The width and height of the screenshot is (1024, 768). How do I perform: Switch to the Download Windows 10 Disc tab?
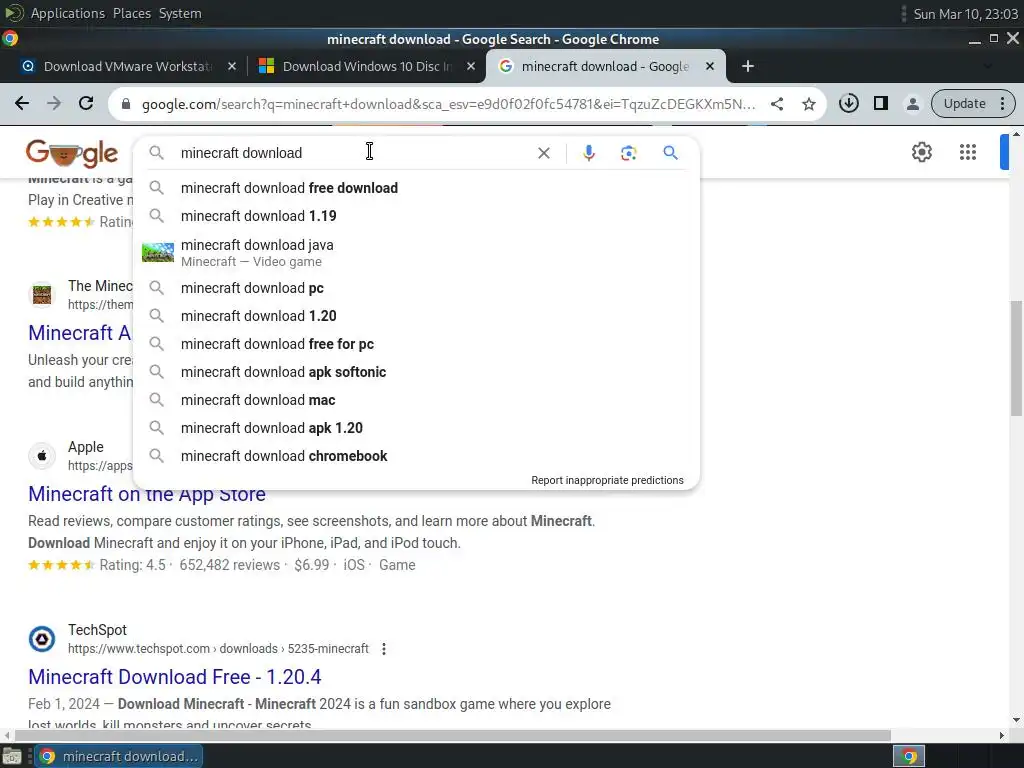tap(366, 67)
